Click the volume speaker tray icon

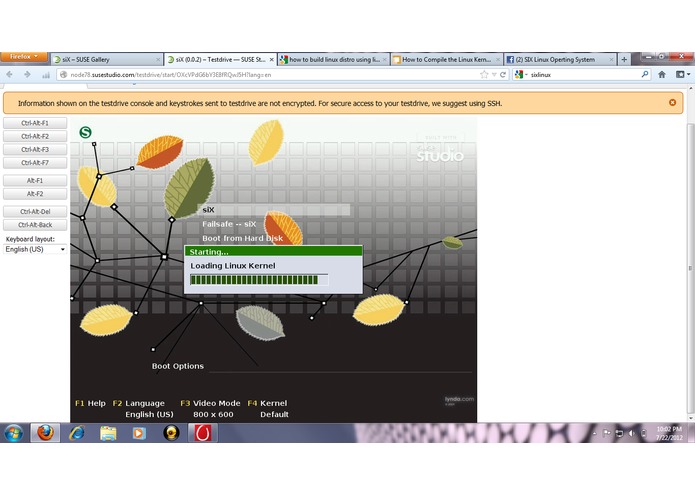(632, 433)
